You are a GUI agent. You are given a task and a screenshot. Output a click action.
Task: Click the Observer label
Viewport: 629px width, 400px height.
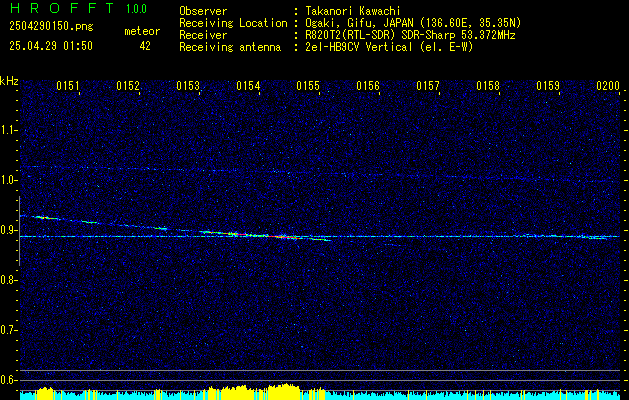tap(203, 11)
